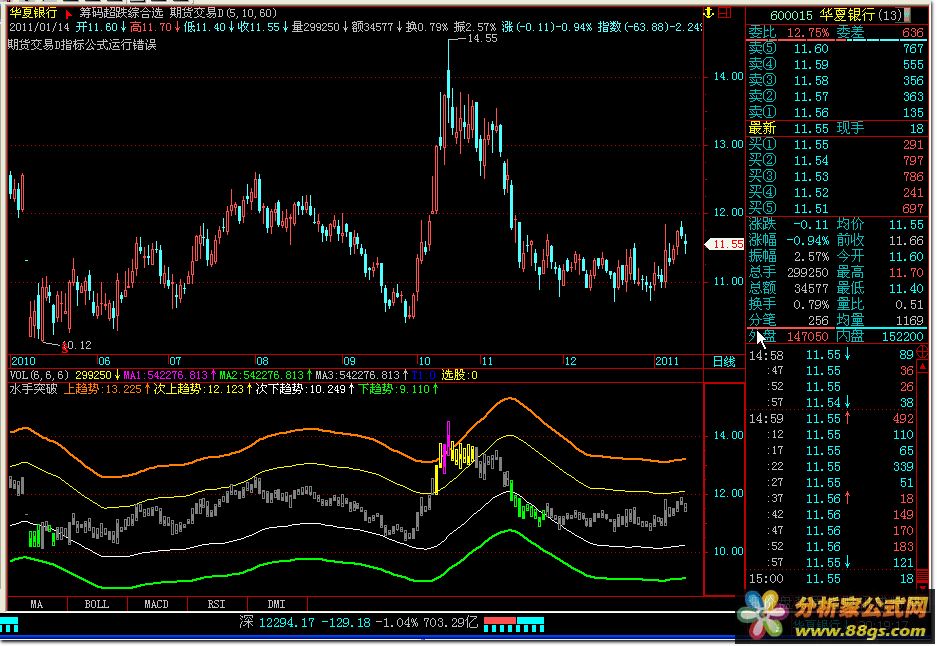The width and height of the screenshot is (937, 646).
Task: Click the 14:59 tick row with volume 492
Action: coord(831,419)
